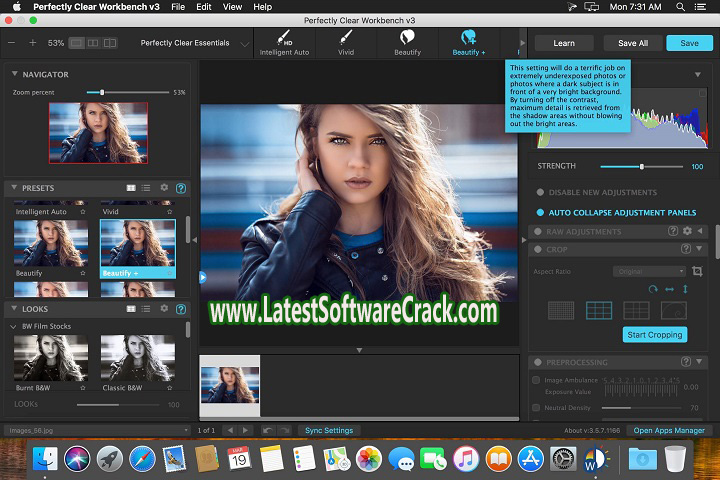
Task: Collapse the Navigator panel
Action: 14,74
